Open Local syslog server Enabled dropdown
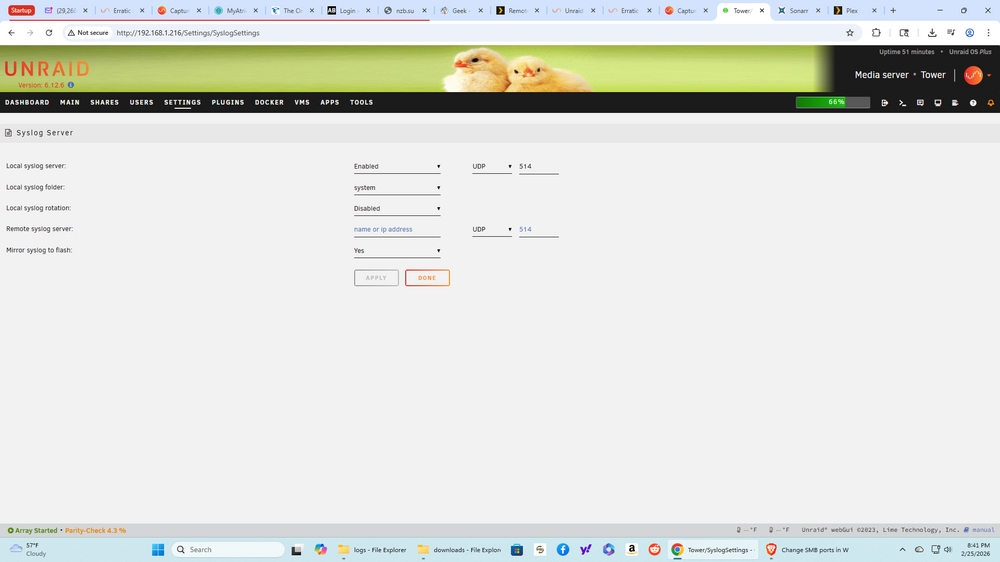Image resolution: width=1000 pixels, height=562 pixels. click(x=397, y=166)
